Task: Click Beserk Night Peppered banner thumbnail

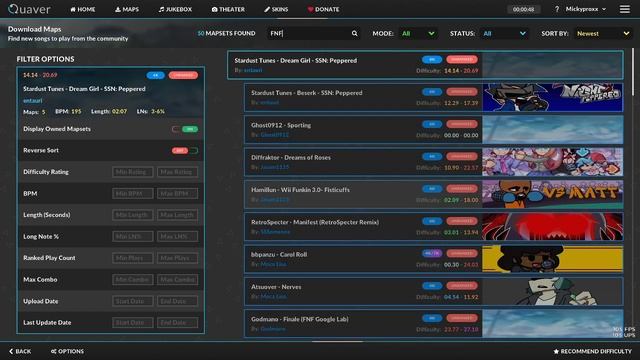Action: (553, 98)
